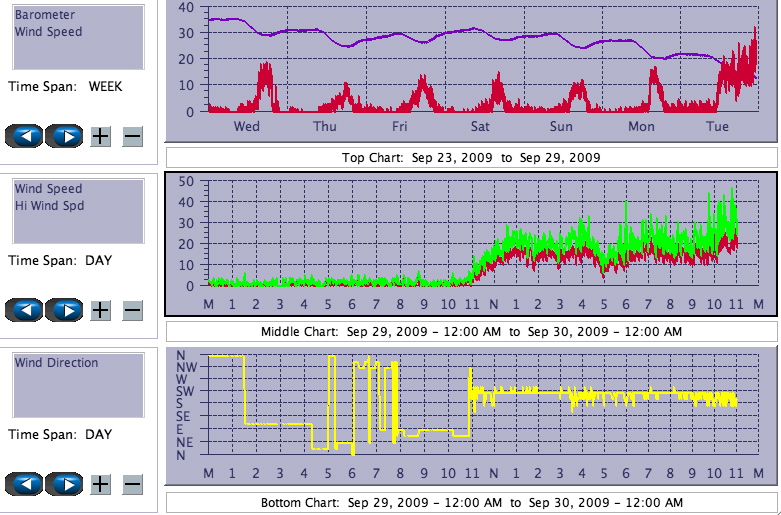Click Tue on the weekly chart axis
The width and height of the screenshot is (781, 515).
click(717, 126)
